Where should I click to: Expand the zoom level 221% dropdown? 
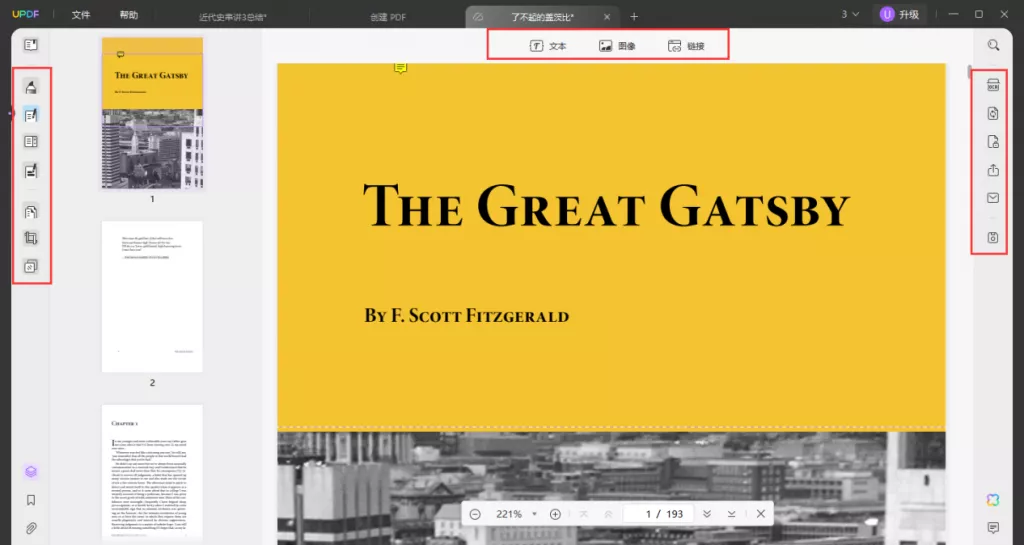[x=534, y=514]
